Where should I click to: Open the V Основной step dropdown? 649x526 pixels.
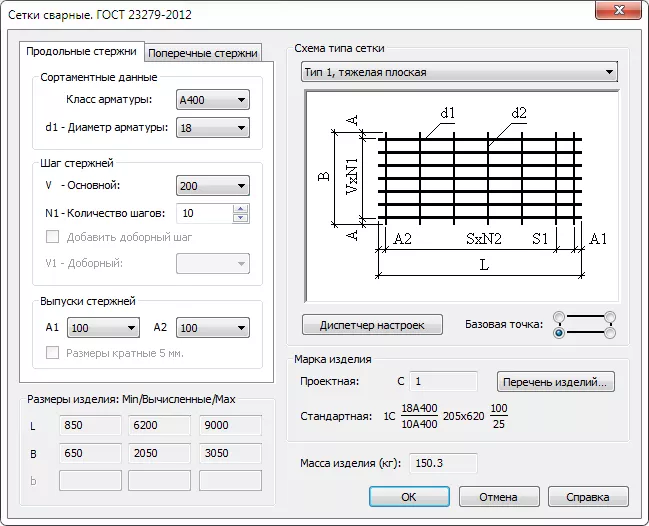[x=212, y=186]
